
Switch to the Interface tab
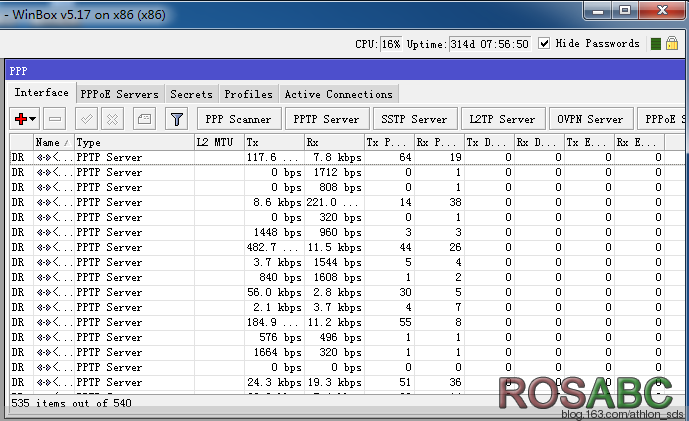[x=42, y=92]
